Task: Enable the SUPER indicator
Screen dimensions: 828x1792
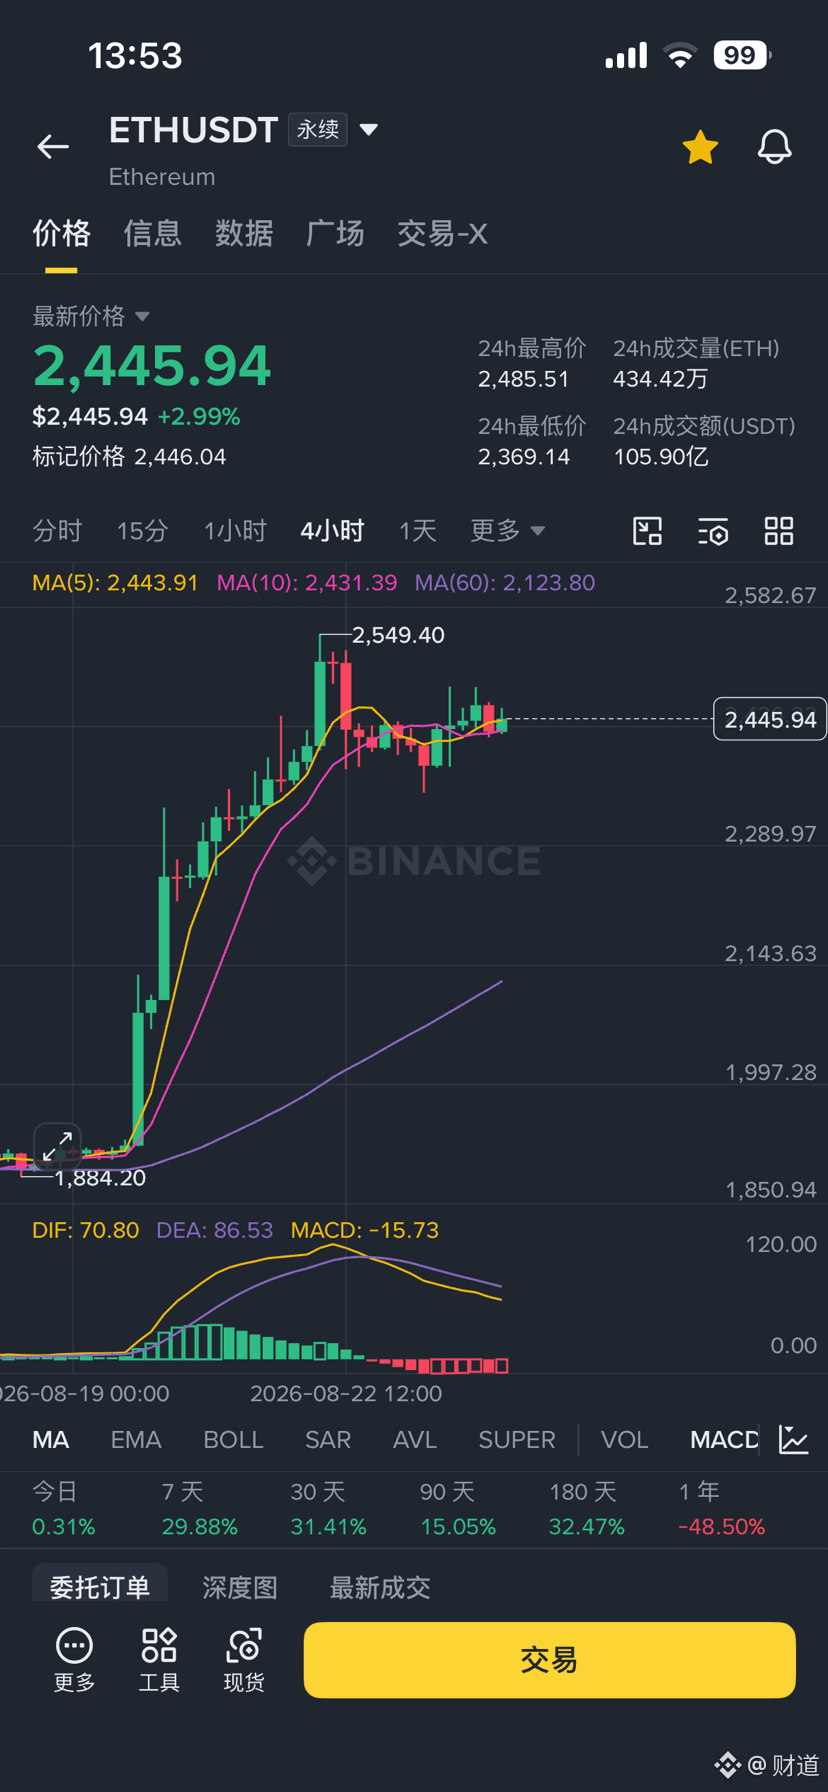Action: [517, 1440]
